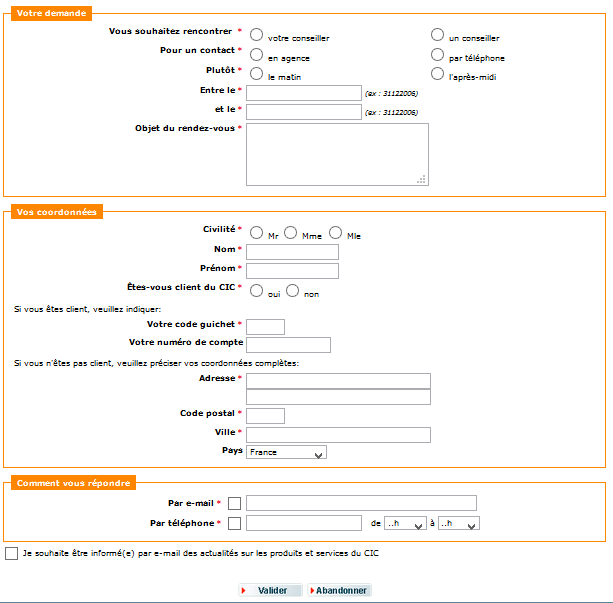Open the "à" end hour dropdown
This screenshot has width=613, height=603.
[x=459, y=523]
